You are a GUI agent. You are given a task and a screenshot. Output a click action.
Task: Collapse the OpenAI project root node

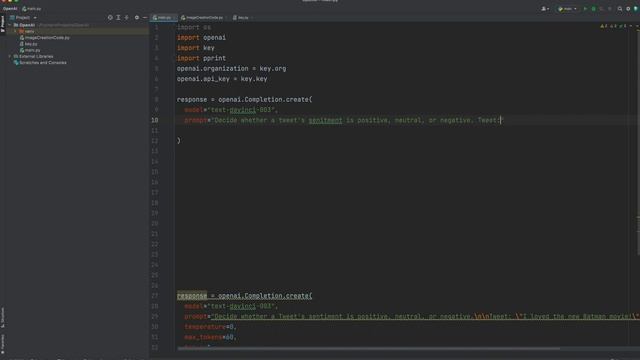[x=10, y=25]
